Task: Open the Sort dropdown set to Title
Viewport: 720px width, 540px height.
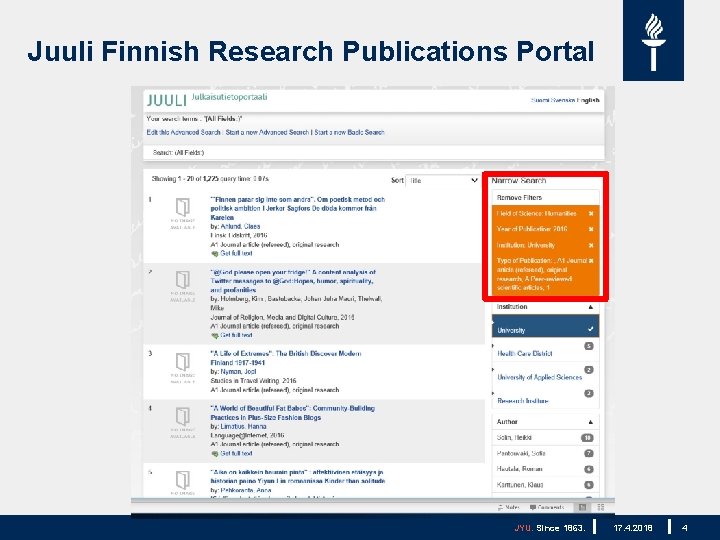Action: (443, 180)
